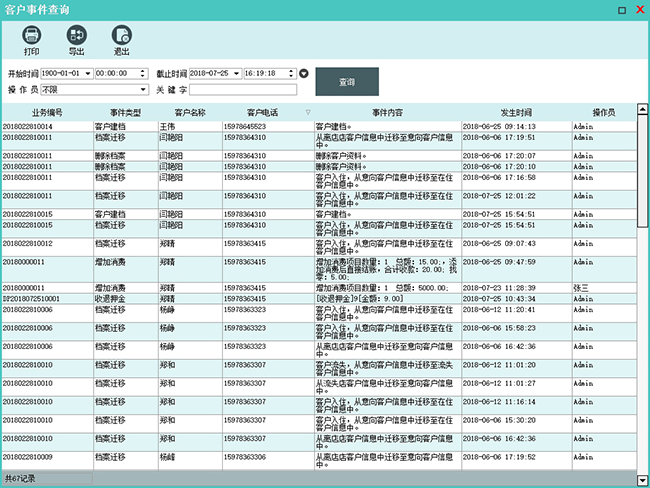Click the end time 16:19:18 spinner
Image resolution: width=650 pixels, height=488 pixels.
tap(291, 73)
